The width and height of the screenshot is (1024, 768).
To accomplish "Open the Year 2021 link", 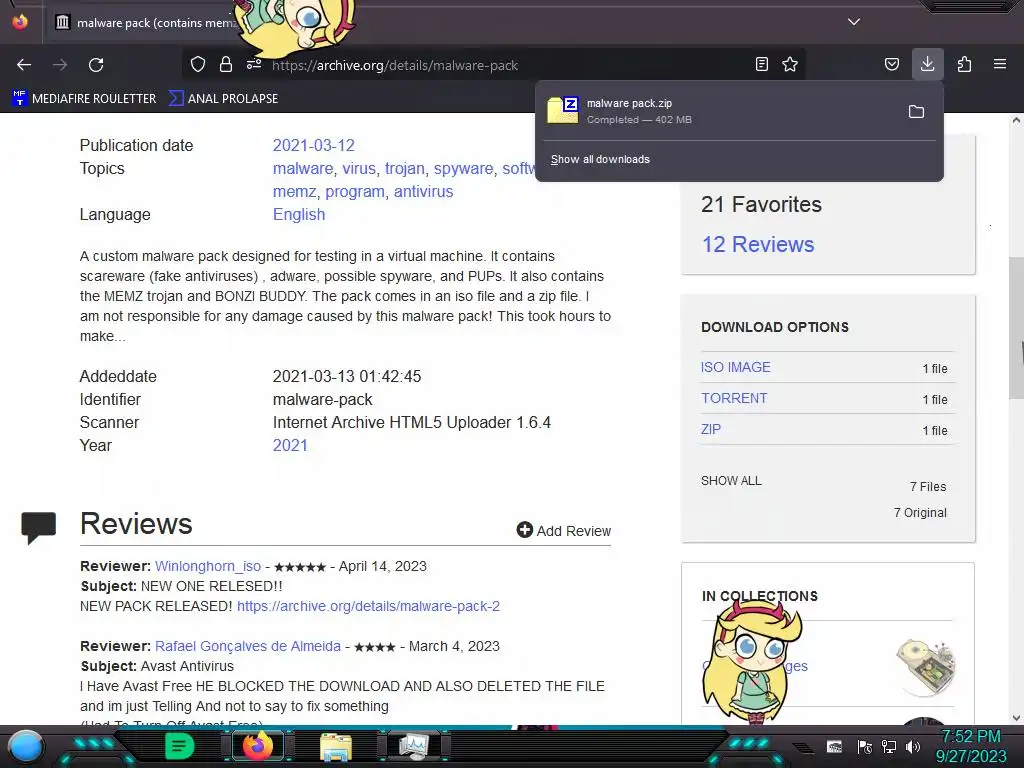I will click(290, 445).
